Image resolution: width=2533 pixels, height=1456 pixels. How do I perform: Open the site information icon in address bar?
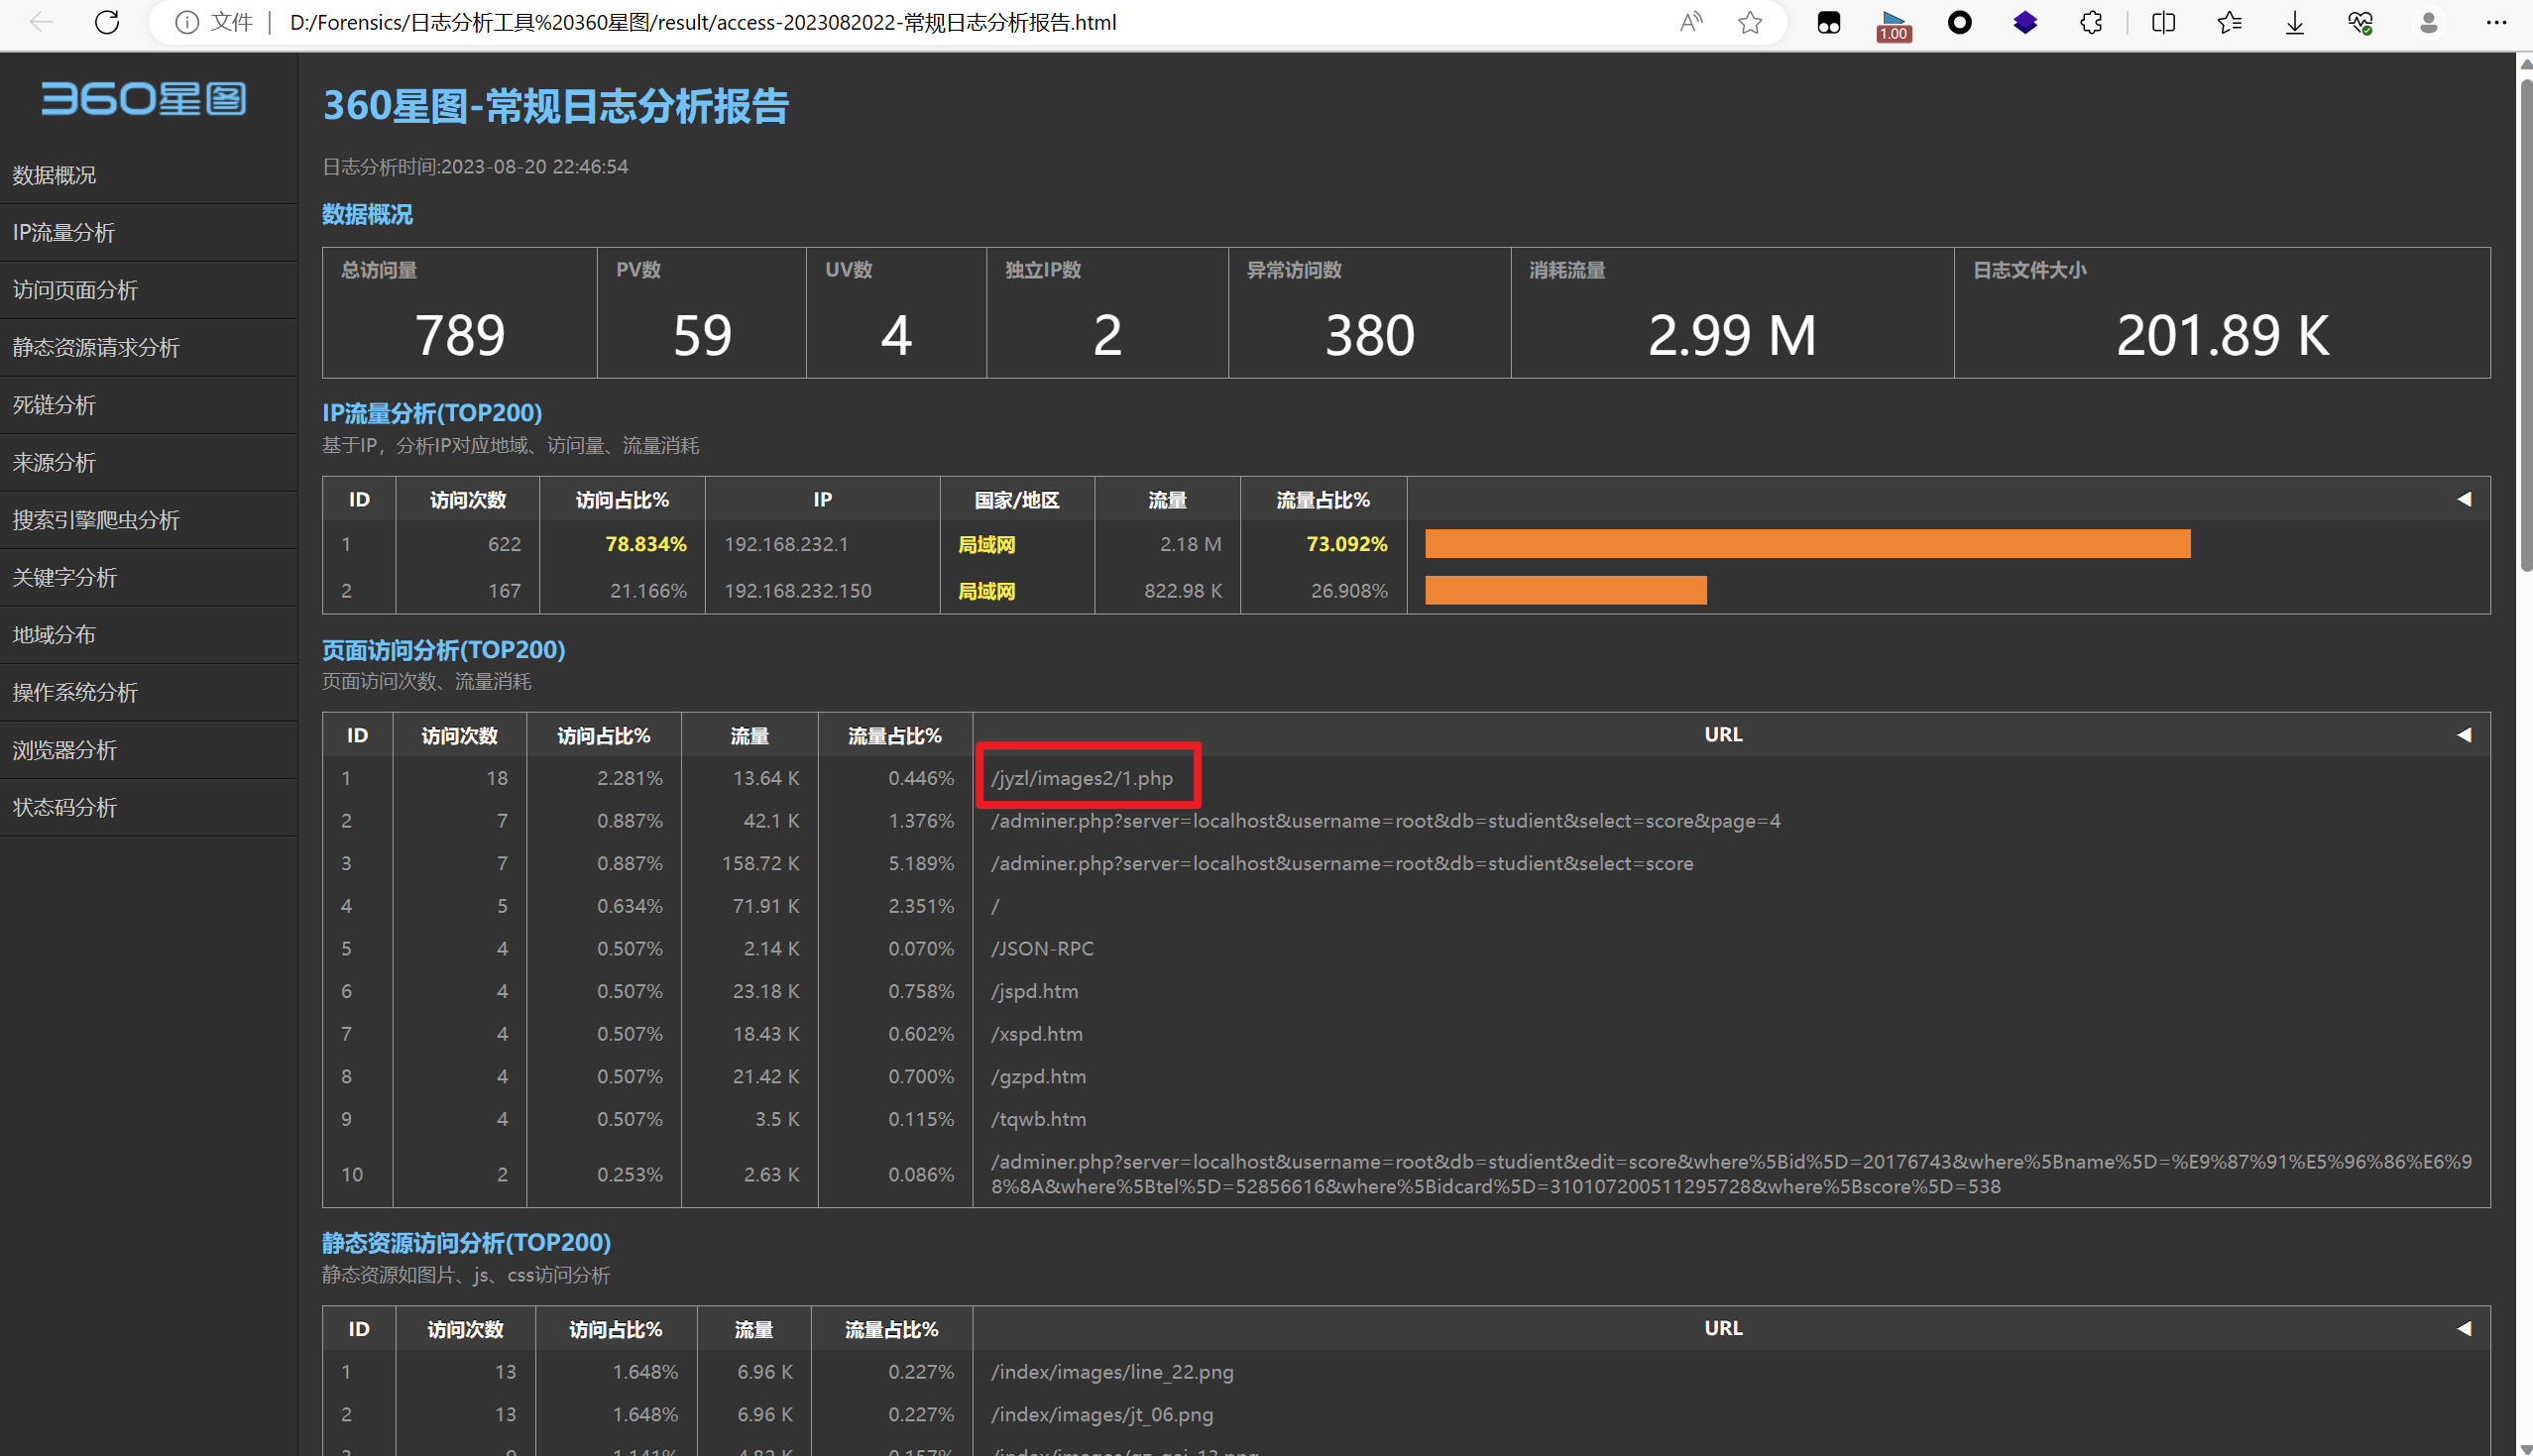pyautogui.click(x=187, y=22)
